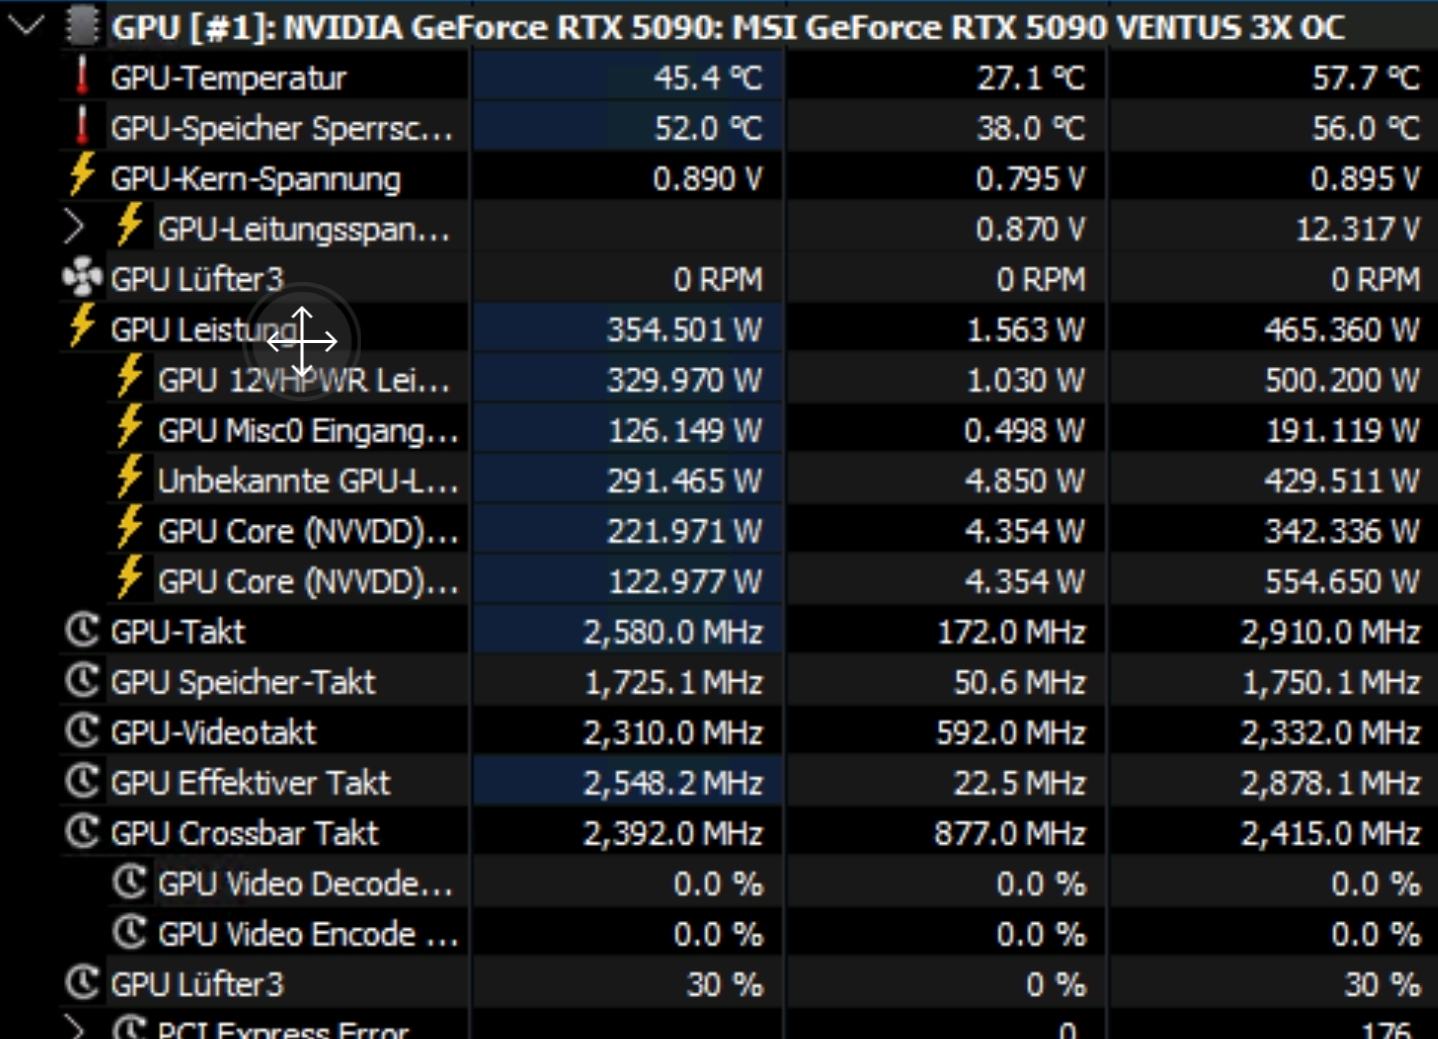Image resolution: width=1438 pixels, height=1039 pixels.
Task: Click the 126.149 W Misc0 input value
Action: (x=685, y=430)
